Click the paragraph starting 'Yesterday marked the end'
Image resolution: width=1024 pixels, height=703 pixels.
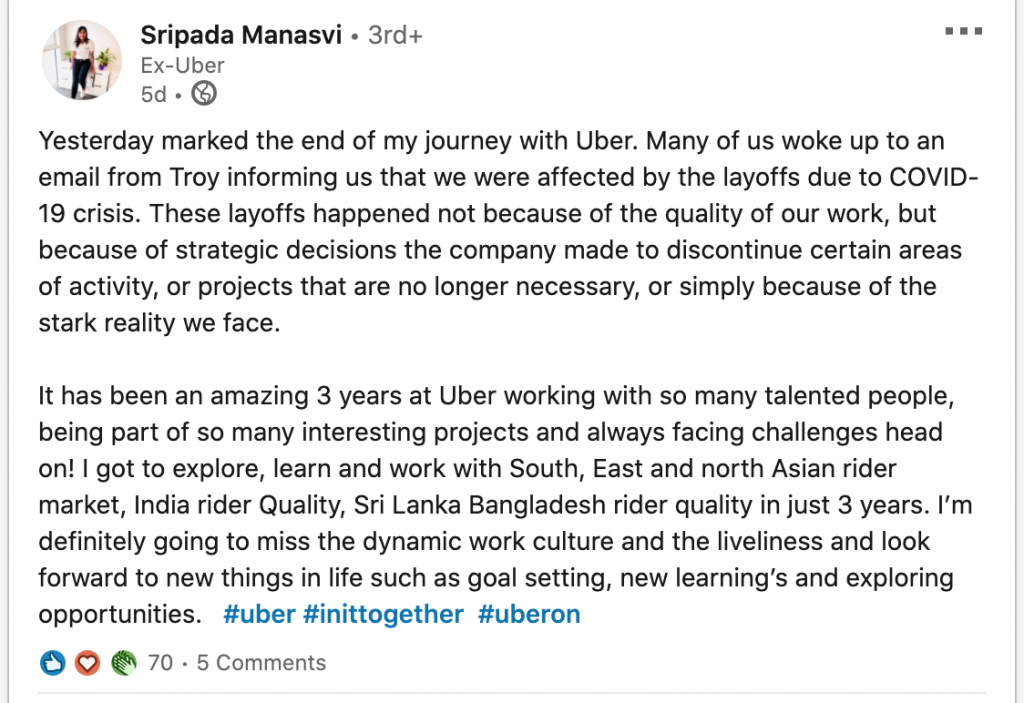[508, 232]
